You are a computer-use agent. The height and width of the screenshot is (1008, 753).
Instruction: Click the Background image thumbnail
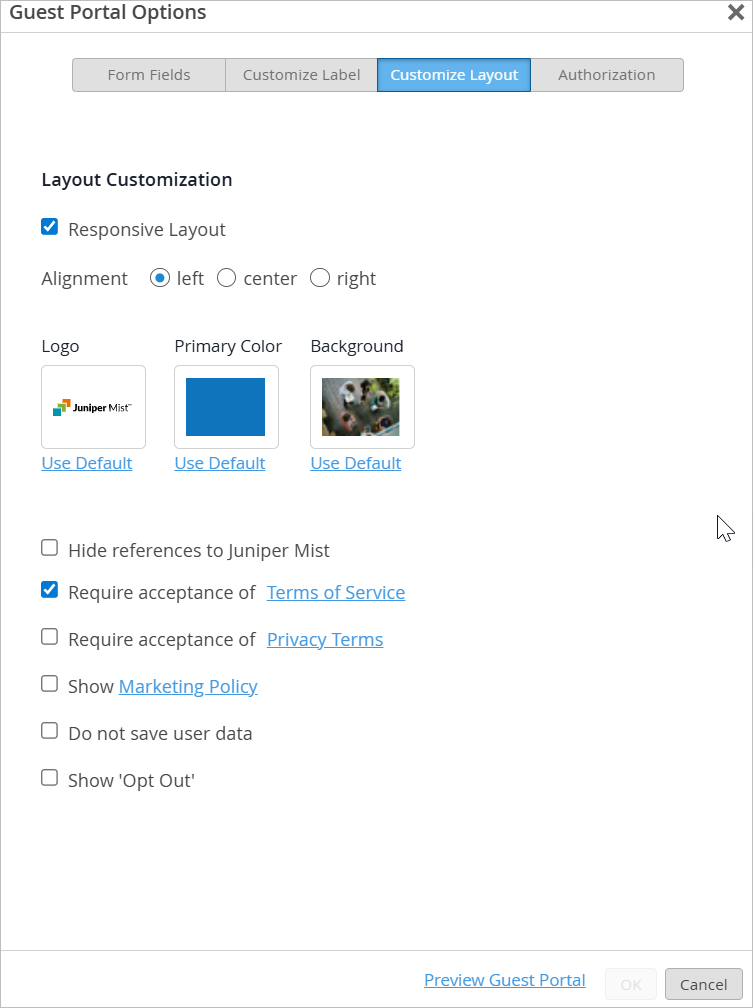pyautogui.click(x=361, y=407)
